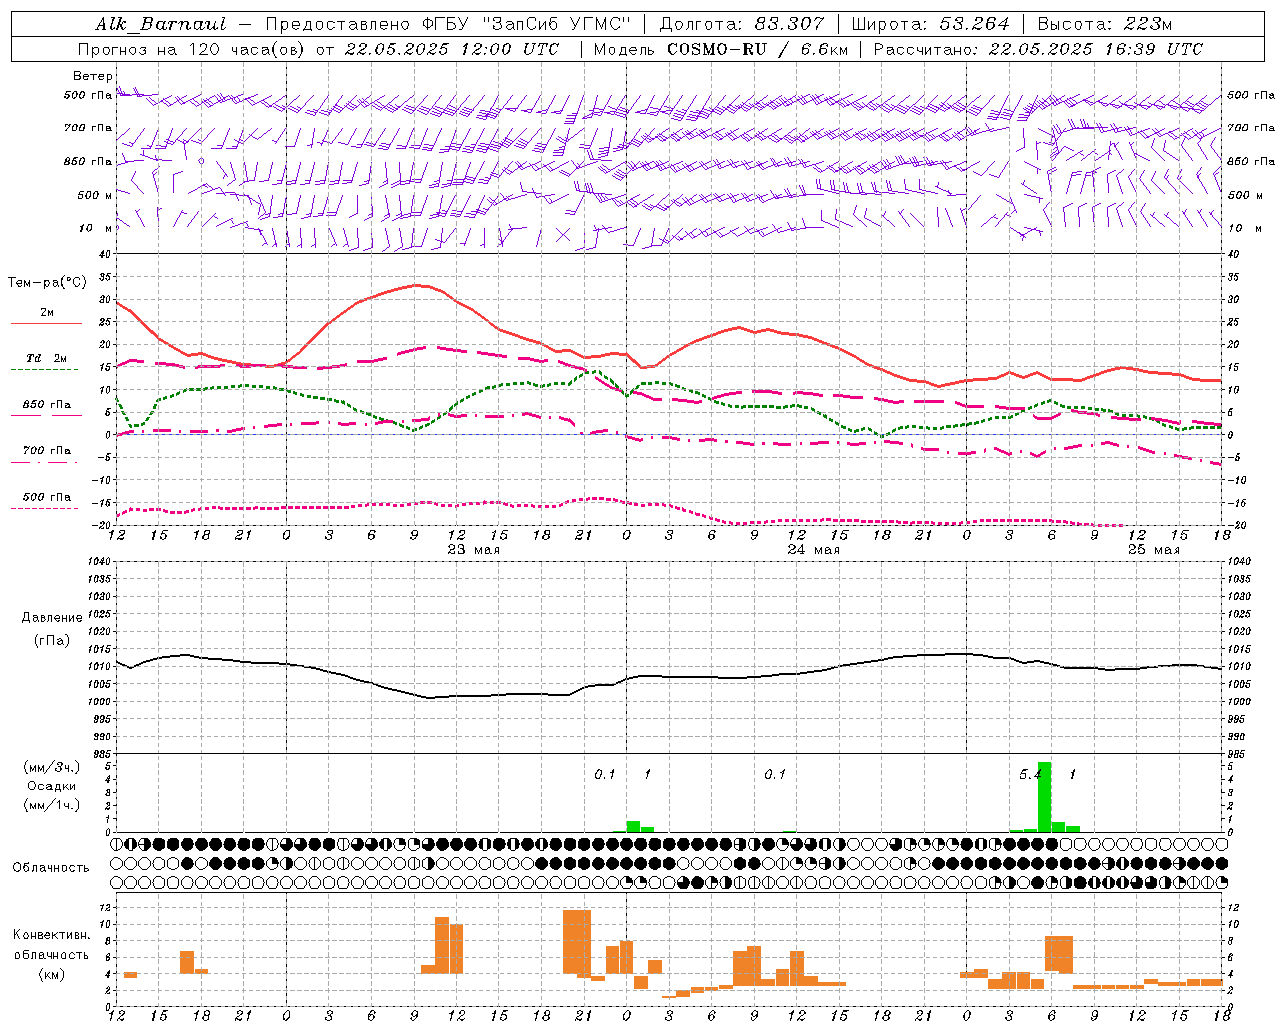Image resolution: width=1280 pixels, height=1024 pixels.
Task: Click the elevation value Высота: 223м
Action: click(x=1106, y=24)
